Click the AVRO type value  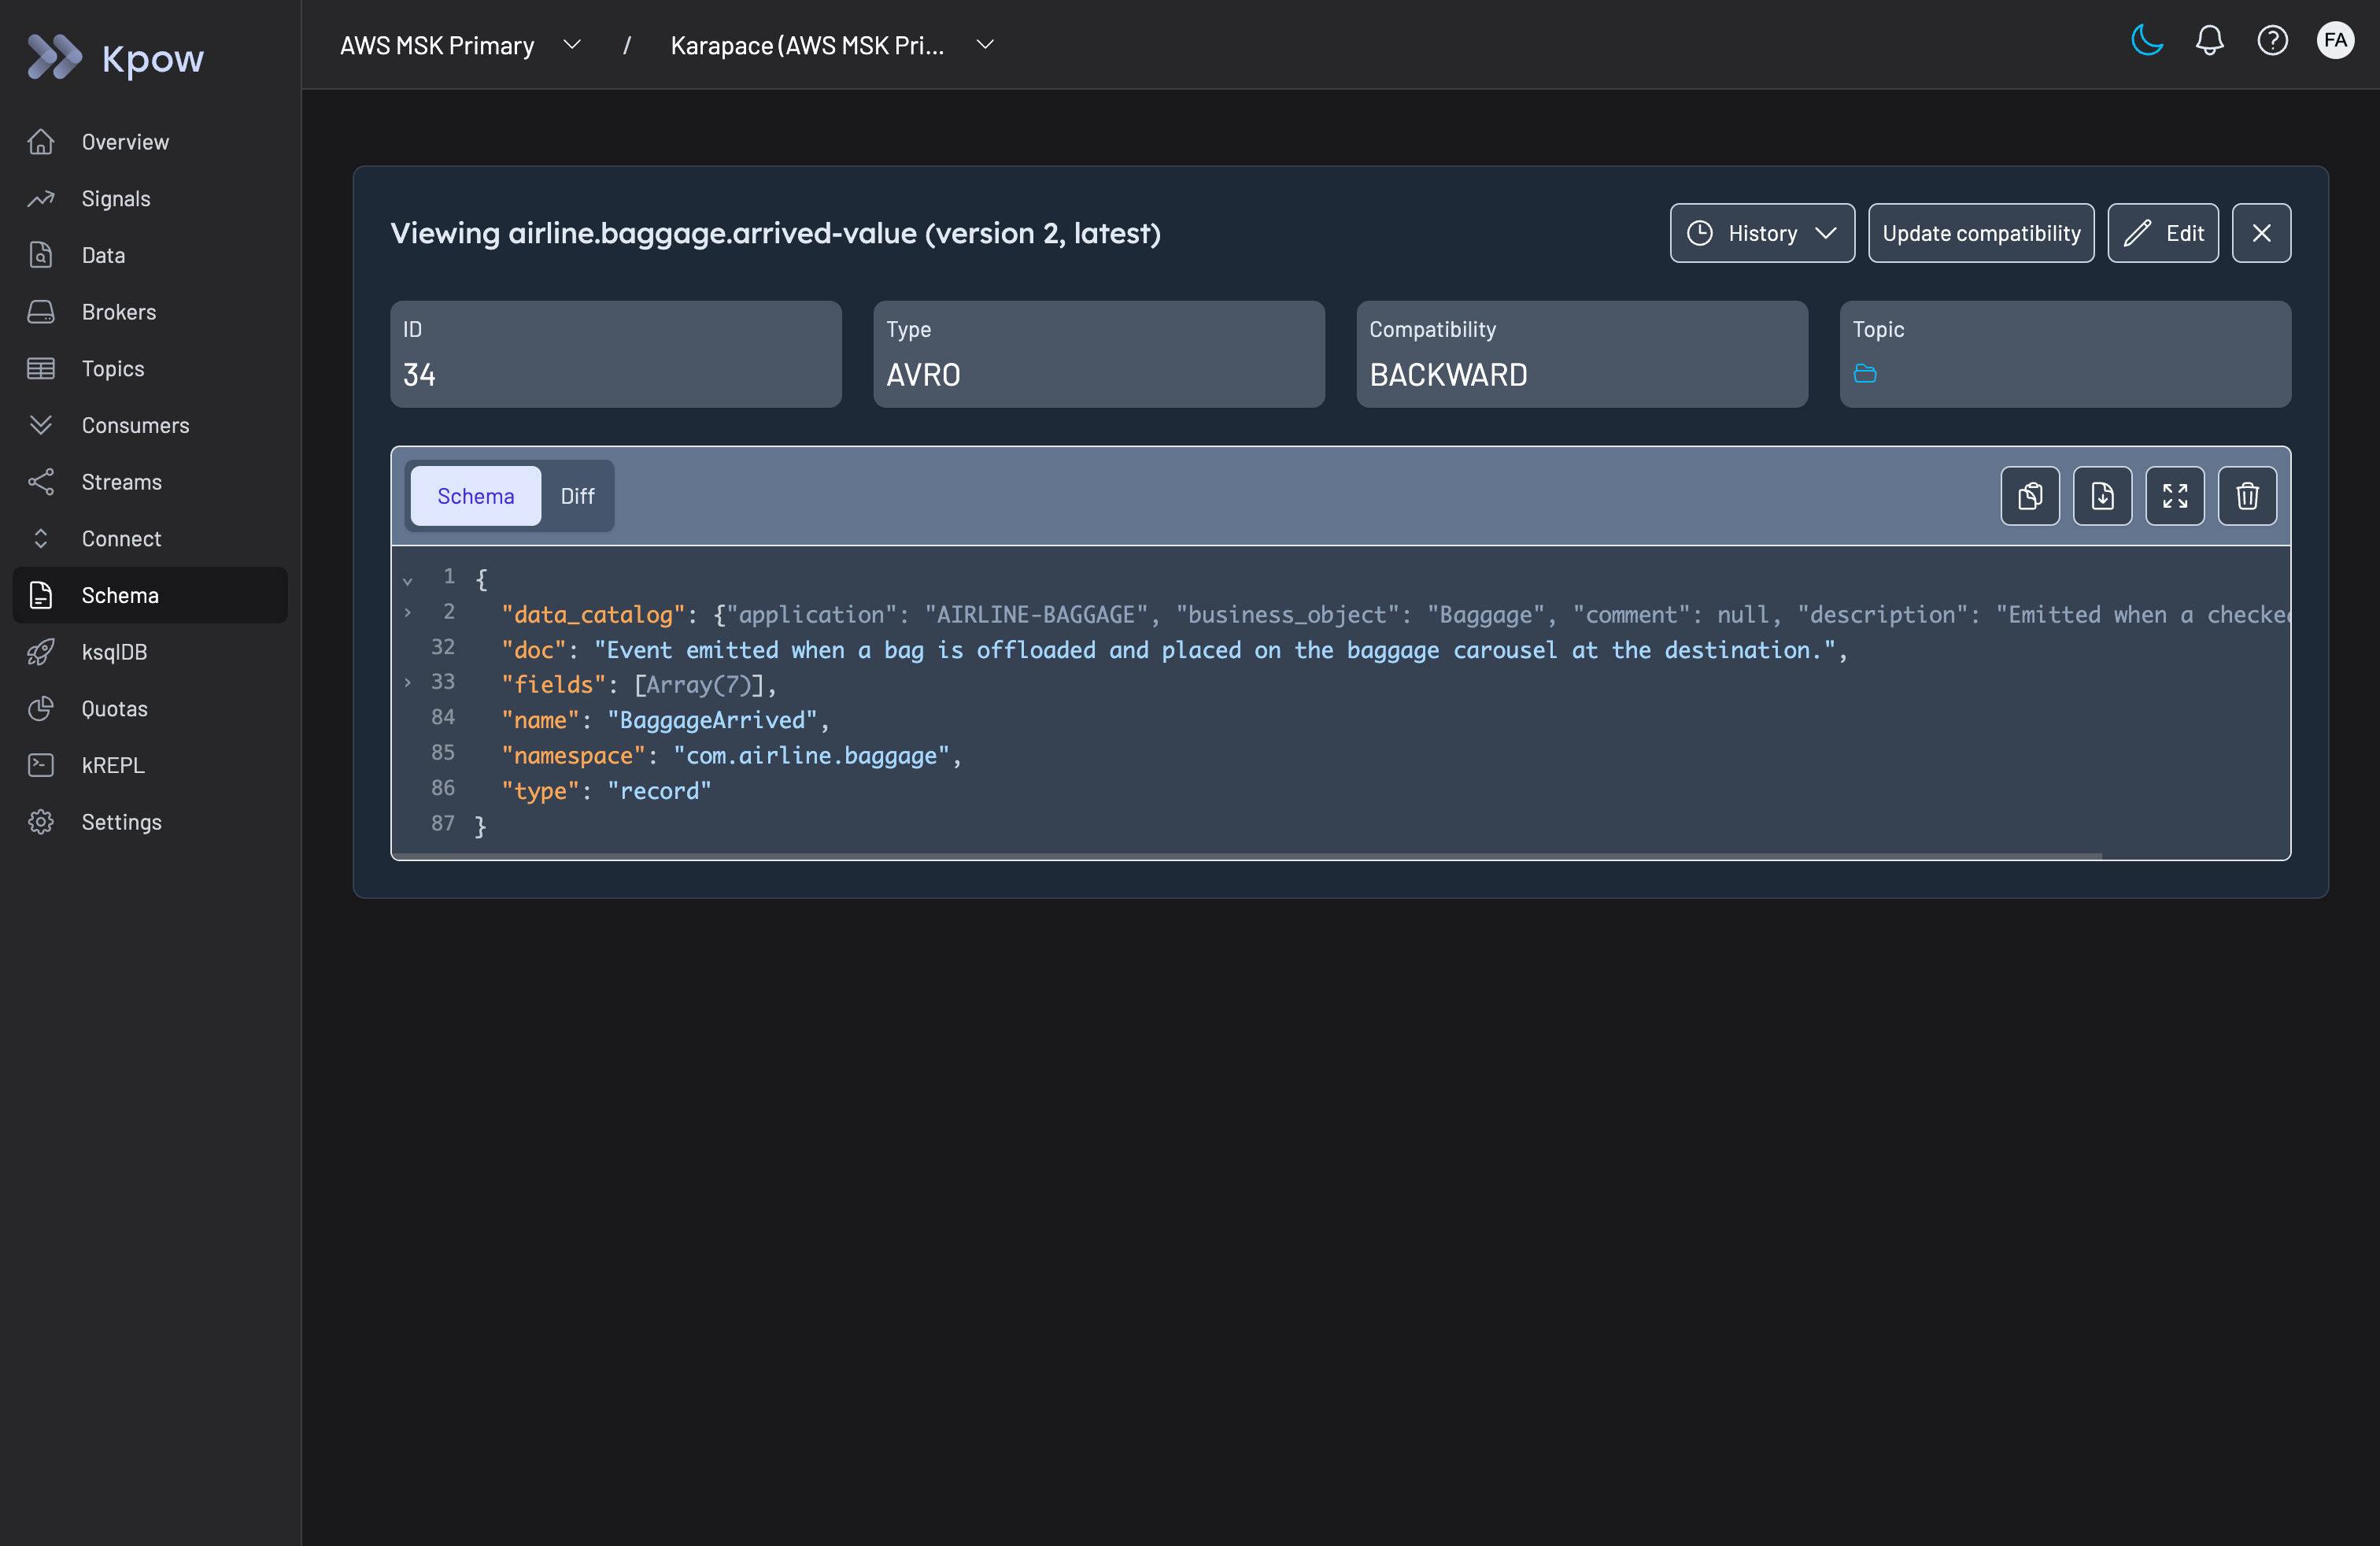click(923, 376)
